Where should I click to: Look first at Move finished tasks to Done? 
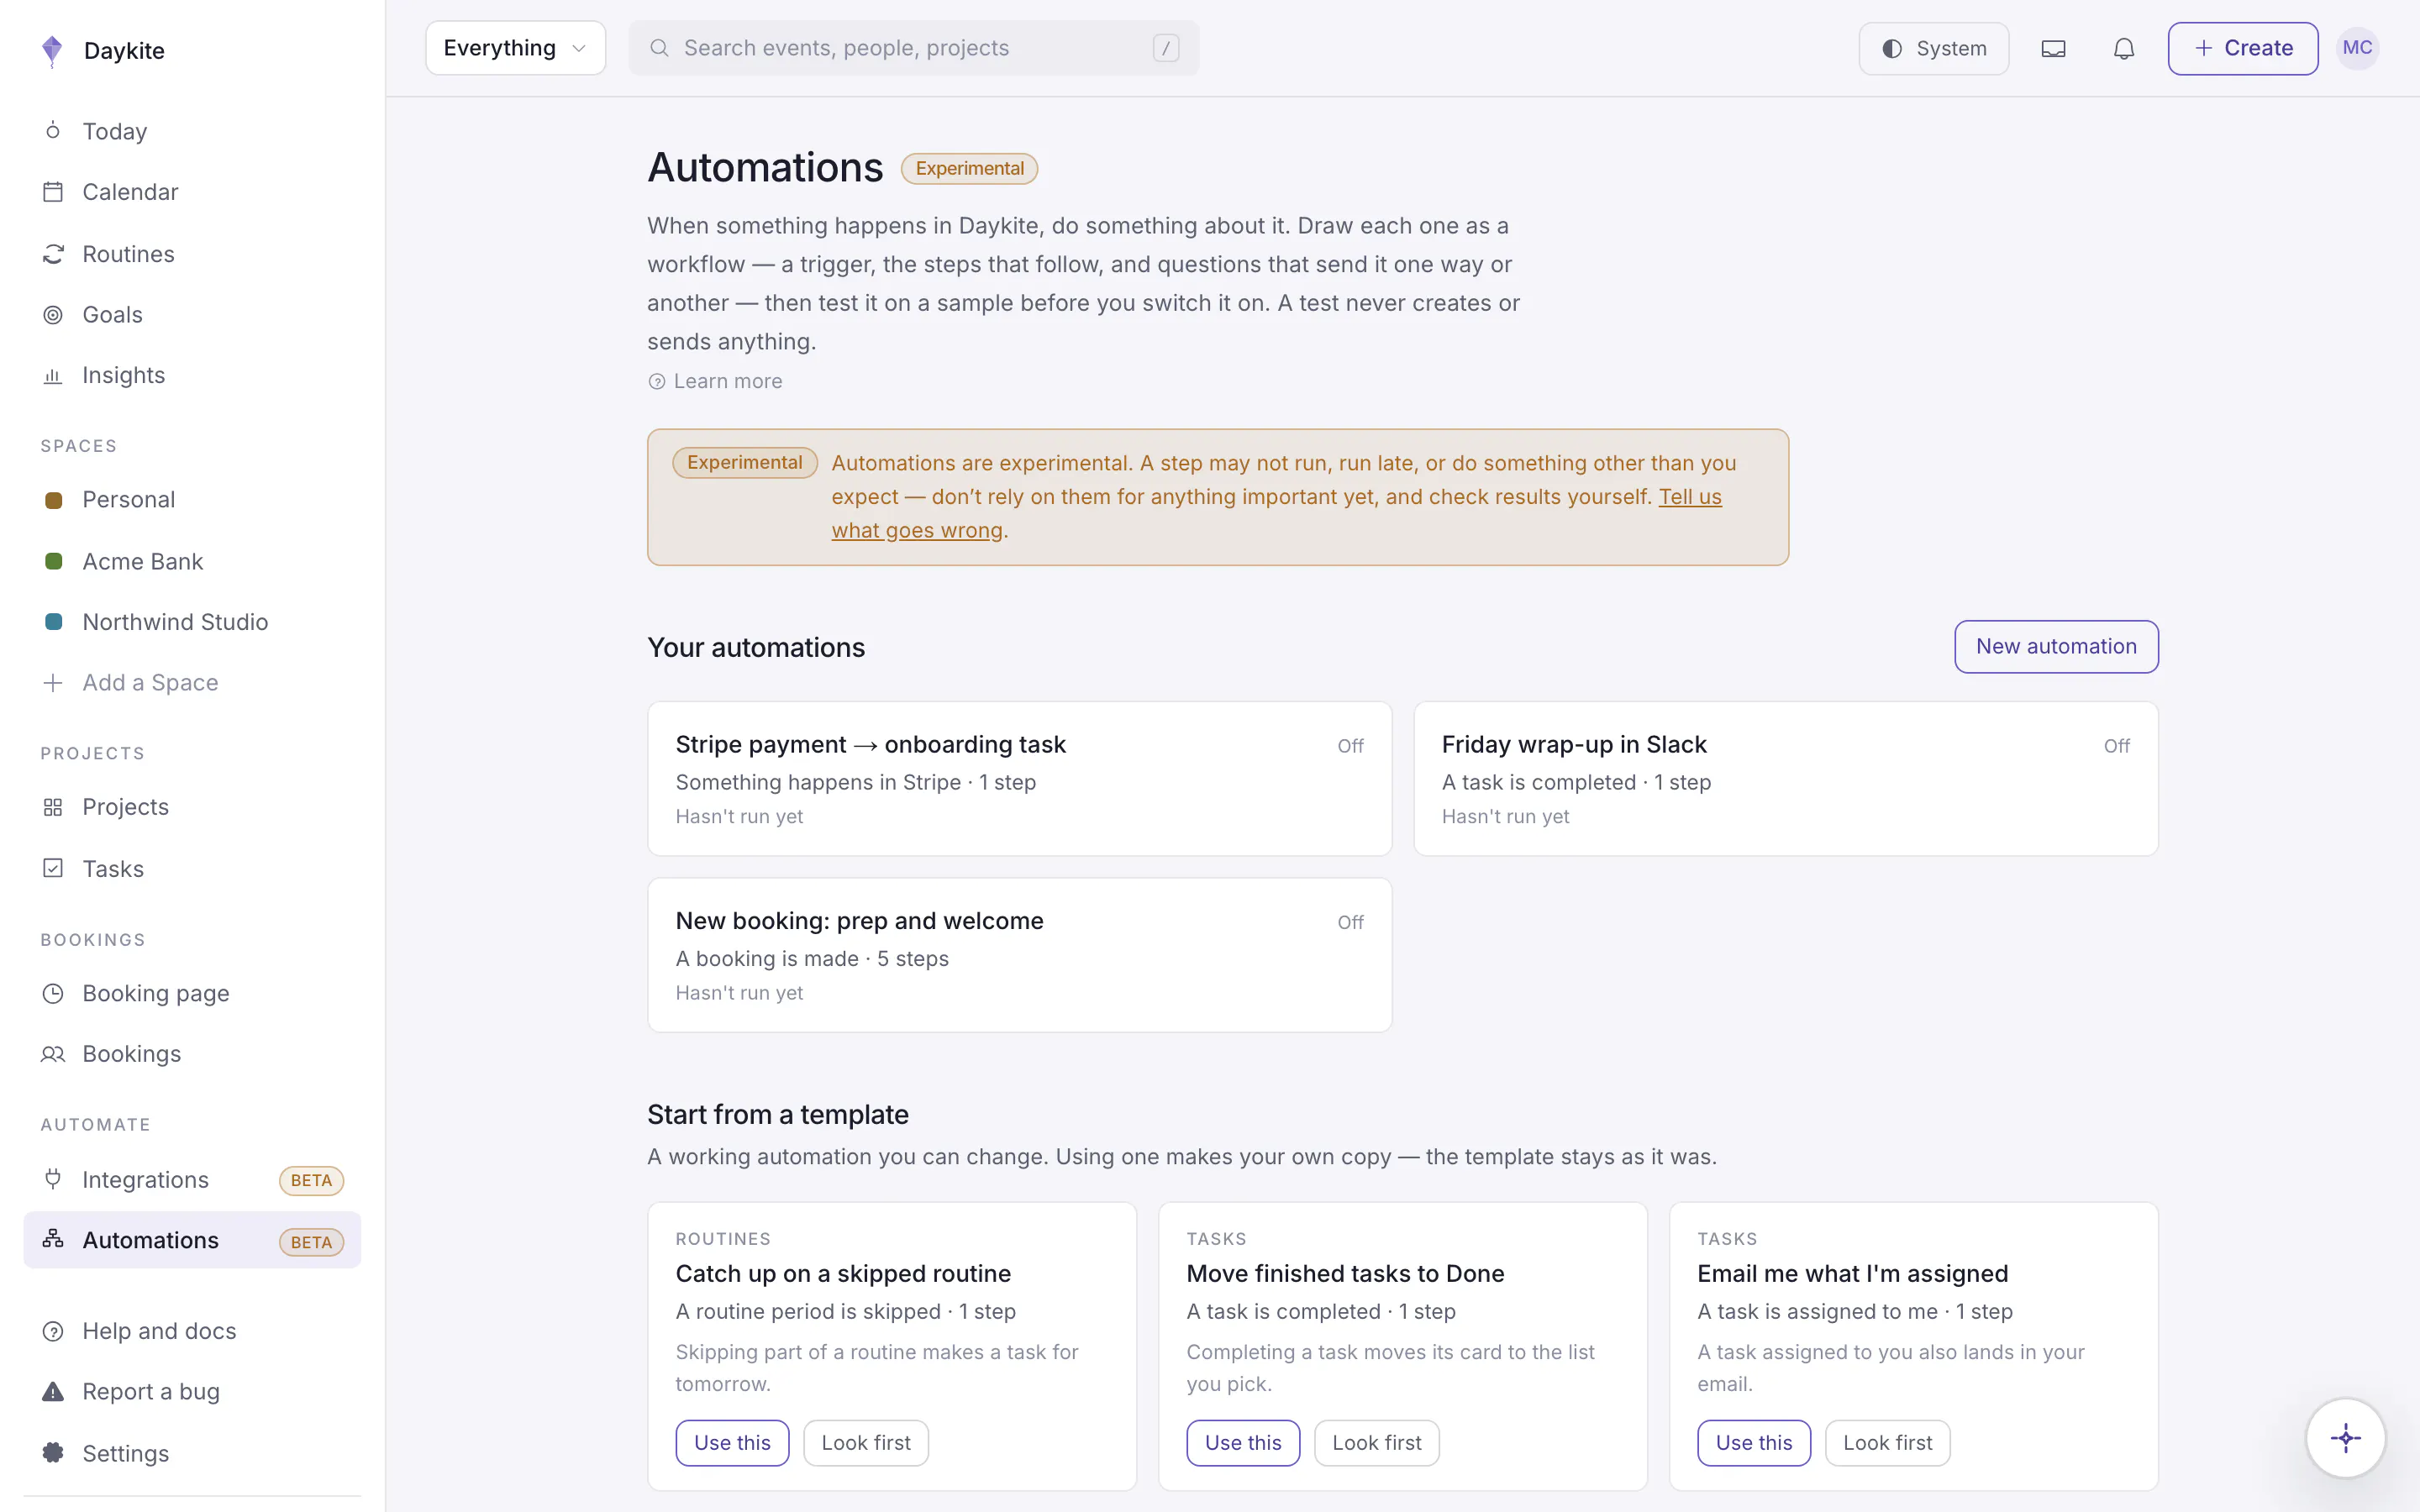1376,1443
